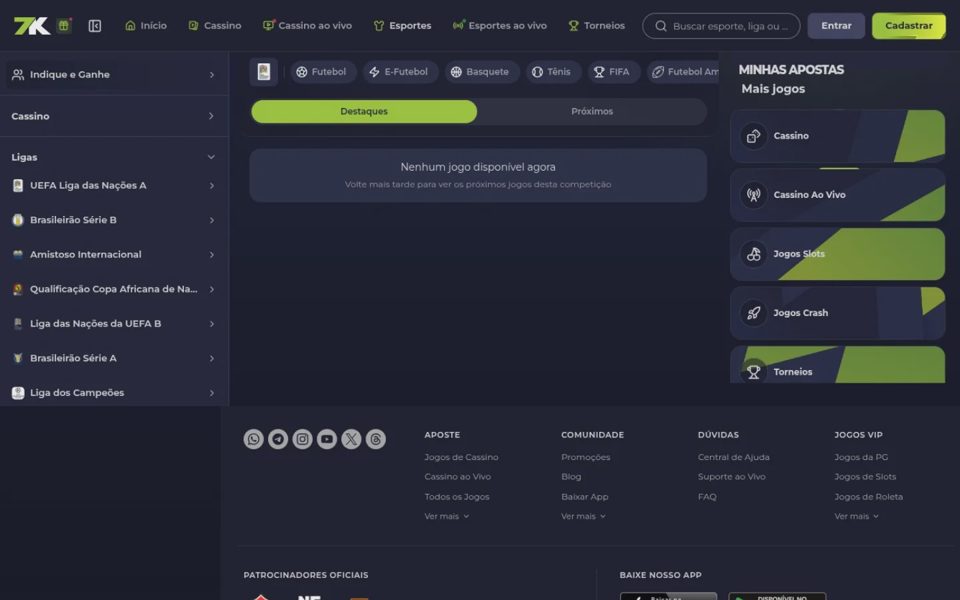Image resolution: width=960 pixels, height=600 pixels.
Task: Switch to Destaques toggle
Action: coord(364,111)
